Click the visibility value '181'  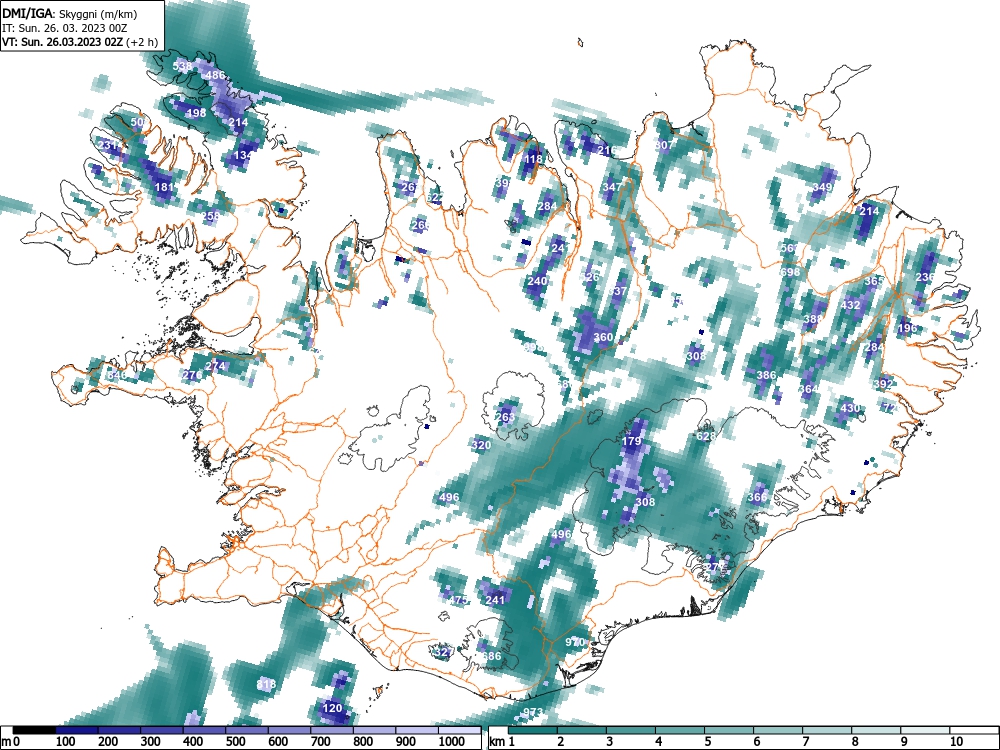click(165, 188)
